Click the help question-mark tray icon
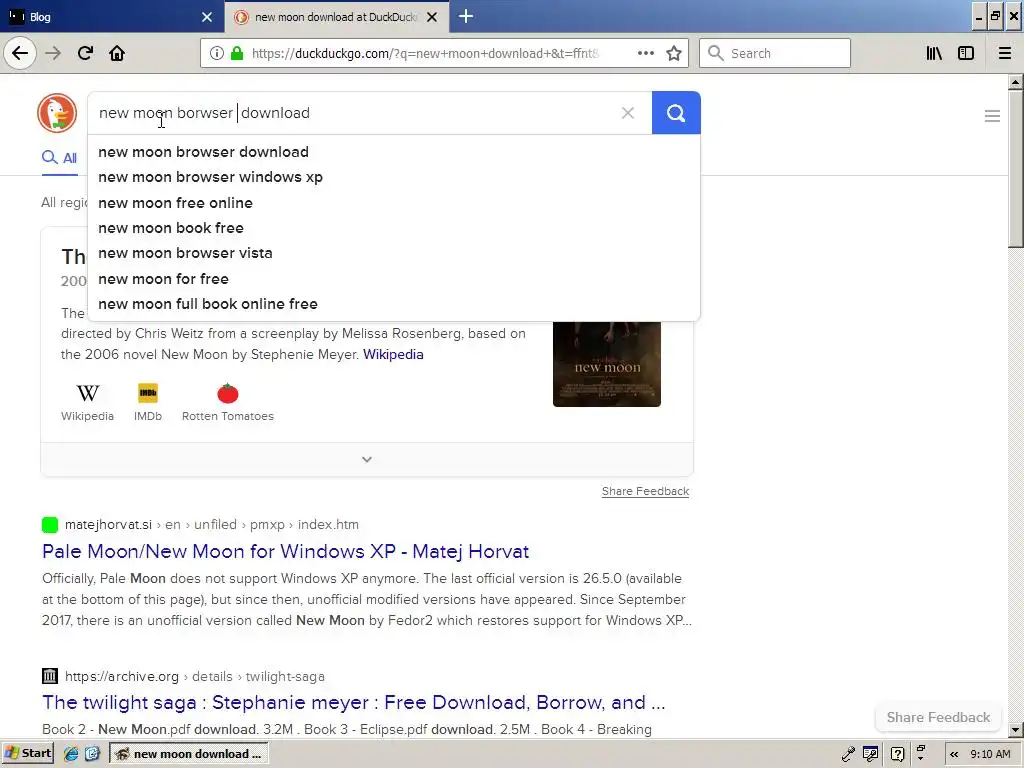 (898, 754)
